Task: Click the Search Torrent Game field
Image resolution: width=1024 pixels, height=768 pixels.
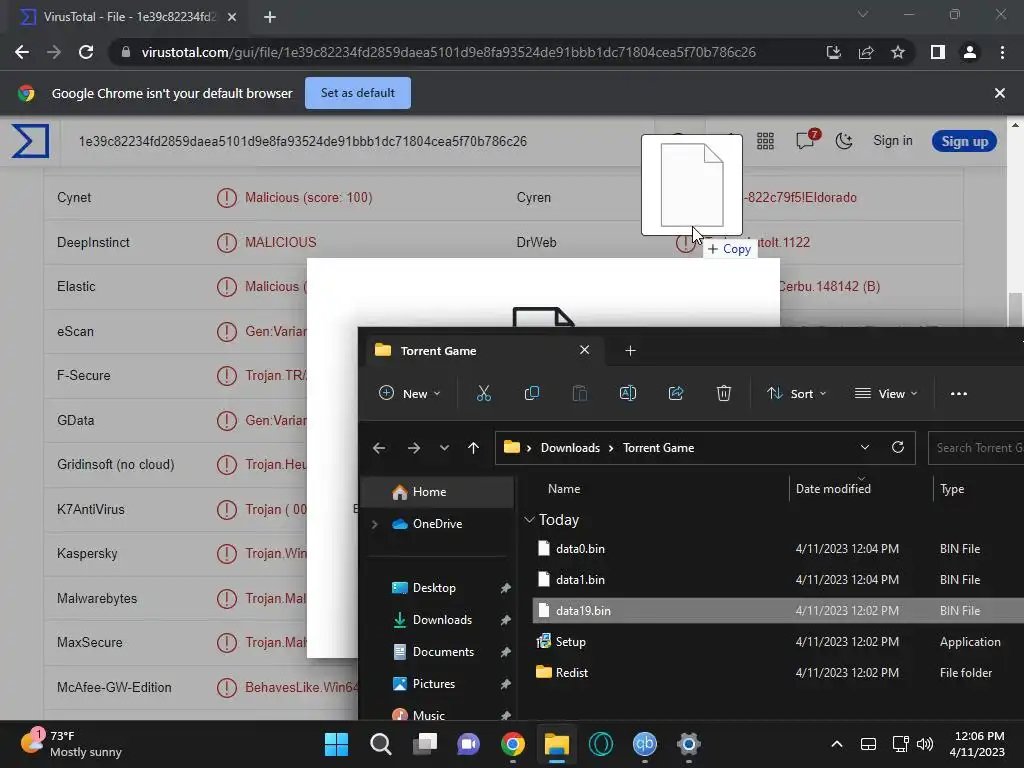Action: pyautogui.click(x=976, y=447)
